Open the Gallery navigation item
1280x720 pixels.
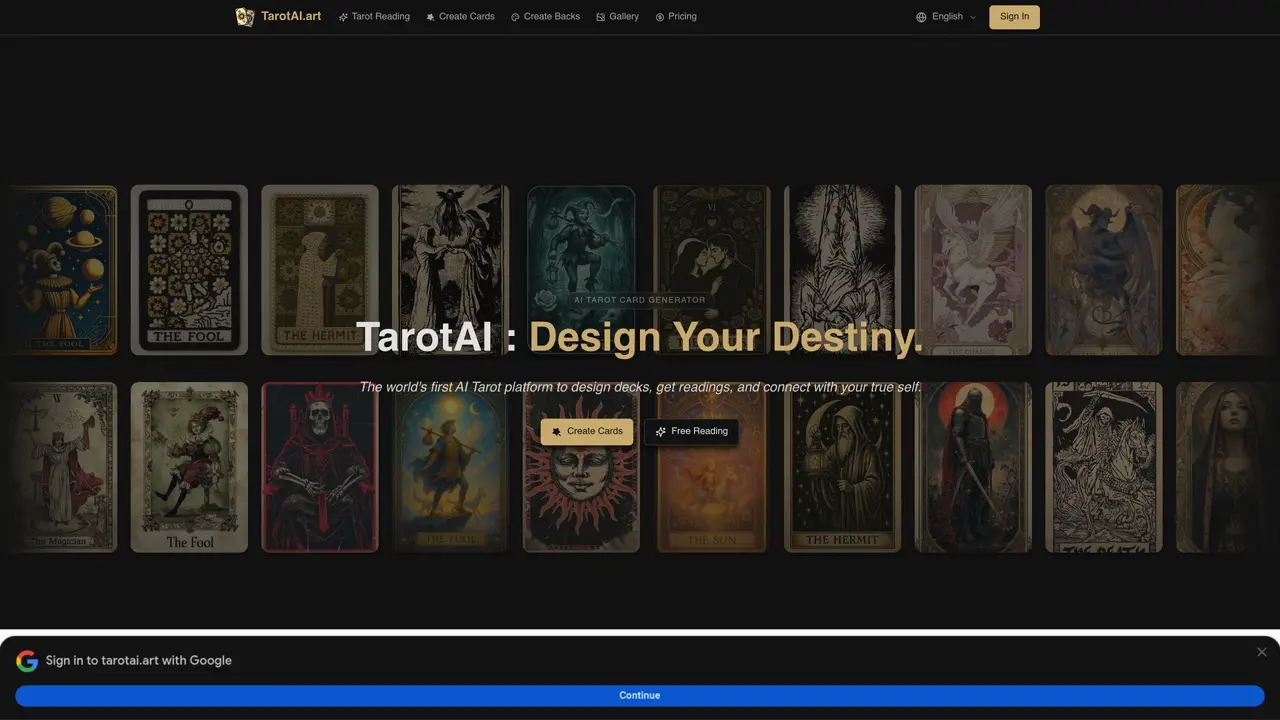pyautogui.click(x=617, y=17)
